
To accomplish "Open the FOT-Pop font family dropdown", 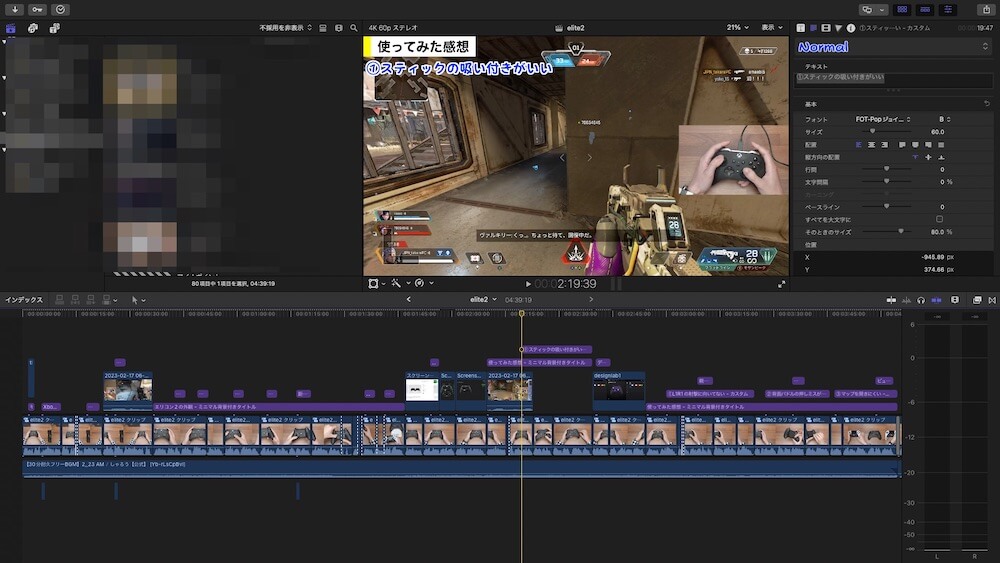I will click(883, 119).
